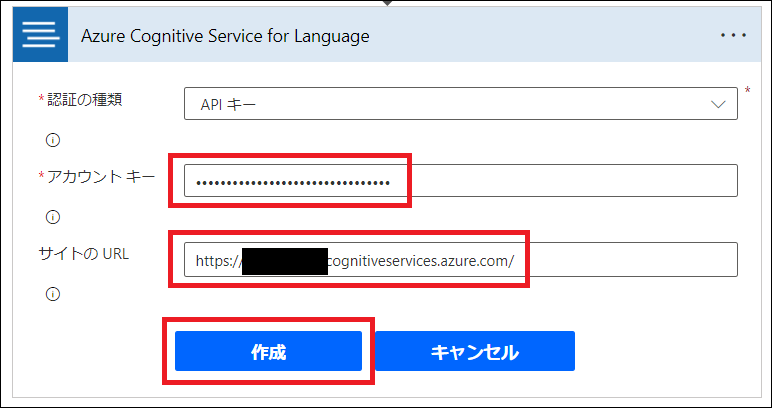The height and width of the screenshot is (408, 772).
Task: Click info icon below 認証の種類
Action: [x=53, y=140]
